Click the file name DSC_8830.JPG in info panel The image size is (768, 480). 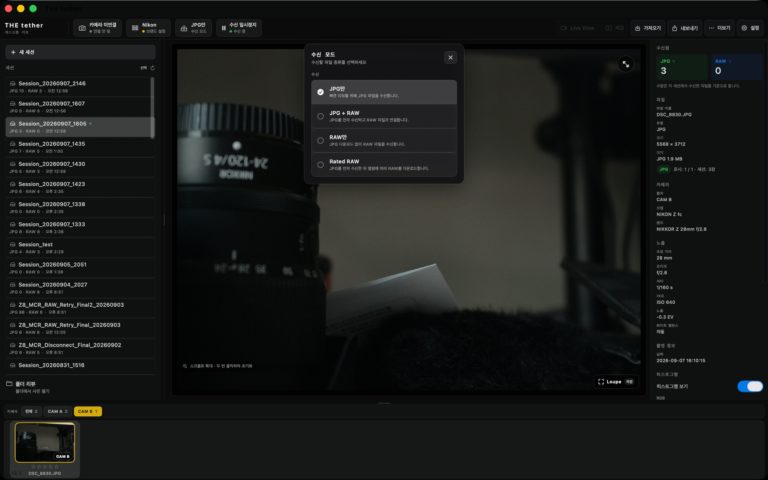(674, 115)
